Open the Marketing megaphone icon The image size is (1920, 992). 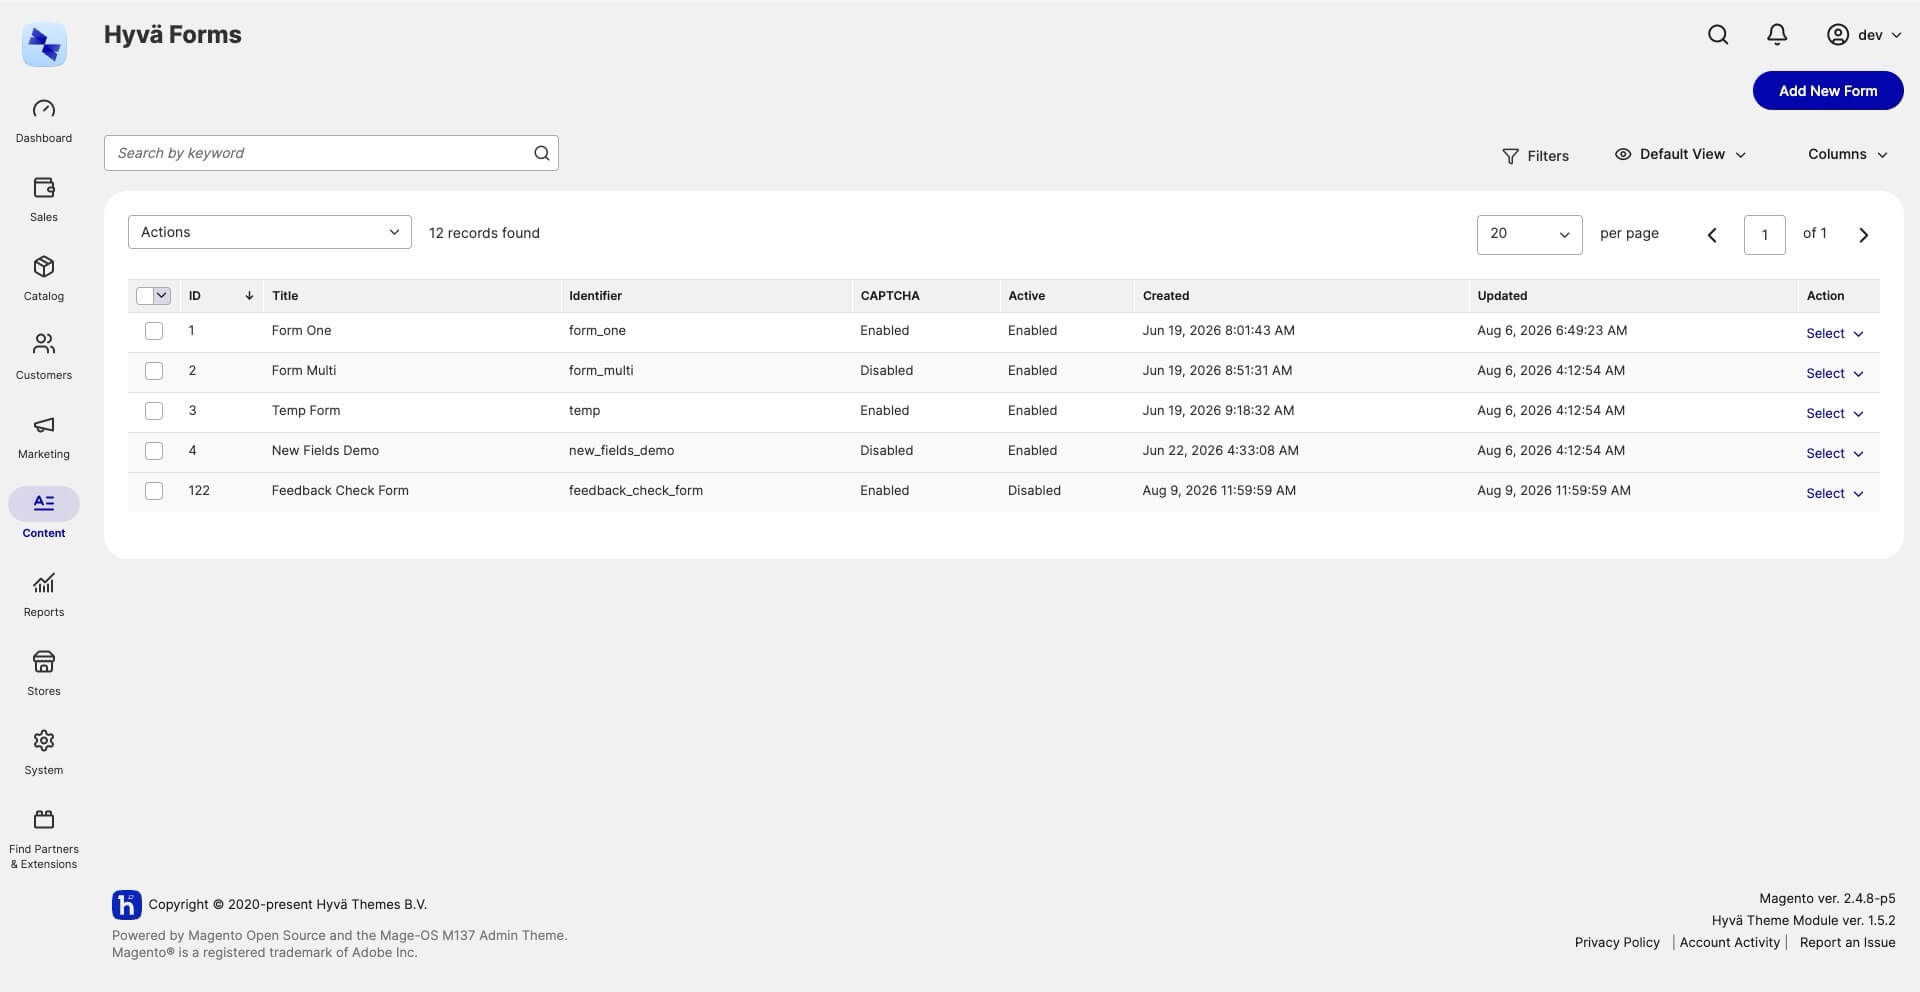pyautogui.click(x=44, y=425)
